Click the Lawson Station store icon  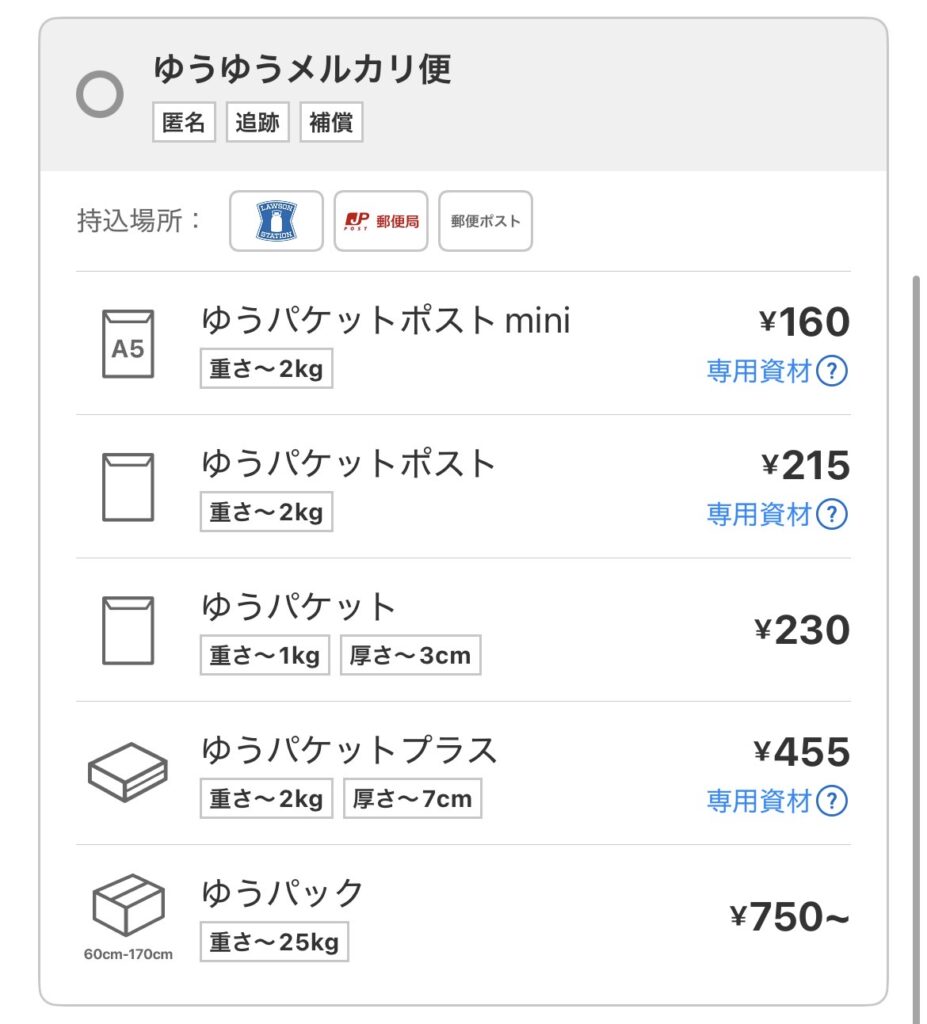pyautogui.click(x=276, y=221)
